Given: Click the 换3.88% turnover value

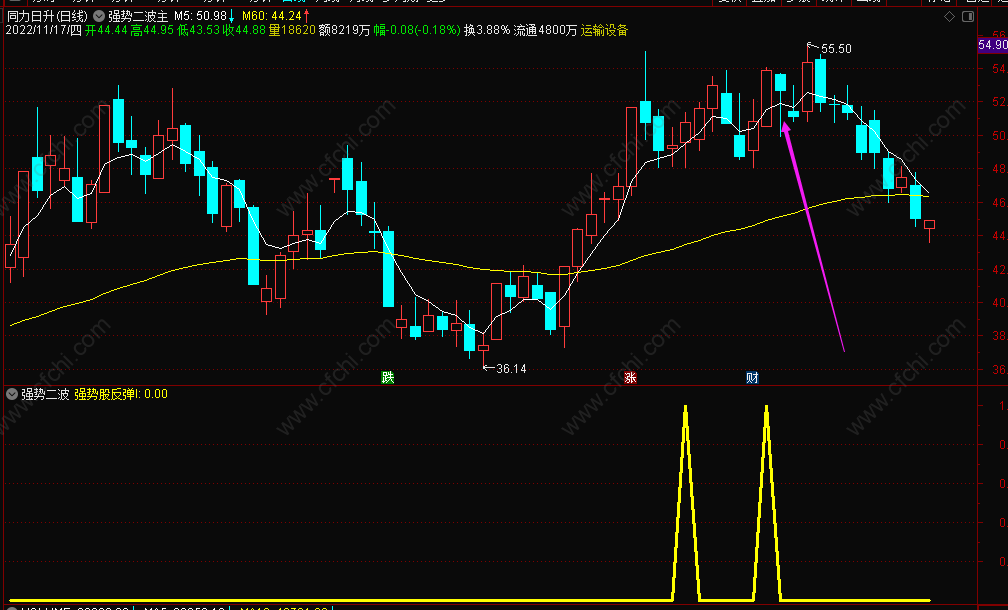Looking at the screenshot, I should (487, 30).
